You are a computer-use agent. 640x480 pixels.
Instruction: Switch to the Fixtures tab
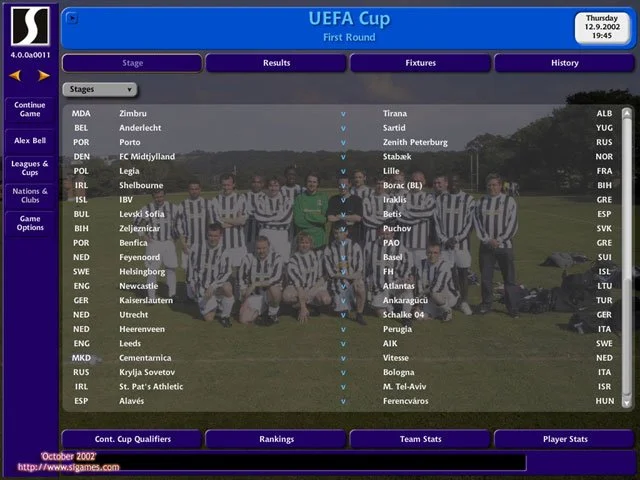coord(420,63)
